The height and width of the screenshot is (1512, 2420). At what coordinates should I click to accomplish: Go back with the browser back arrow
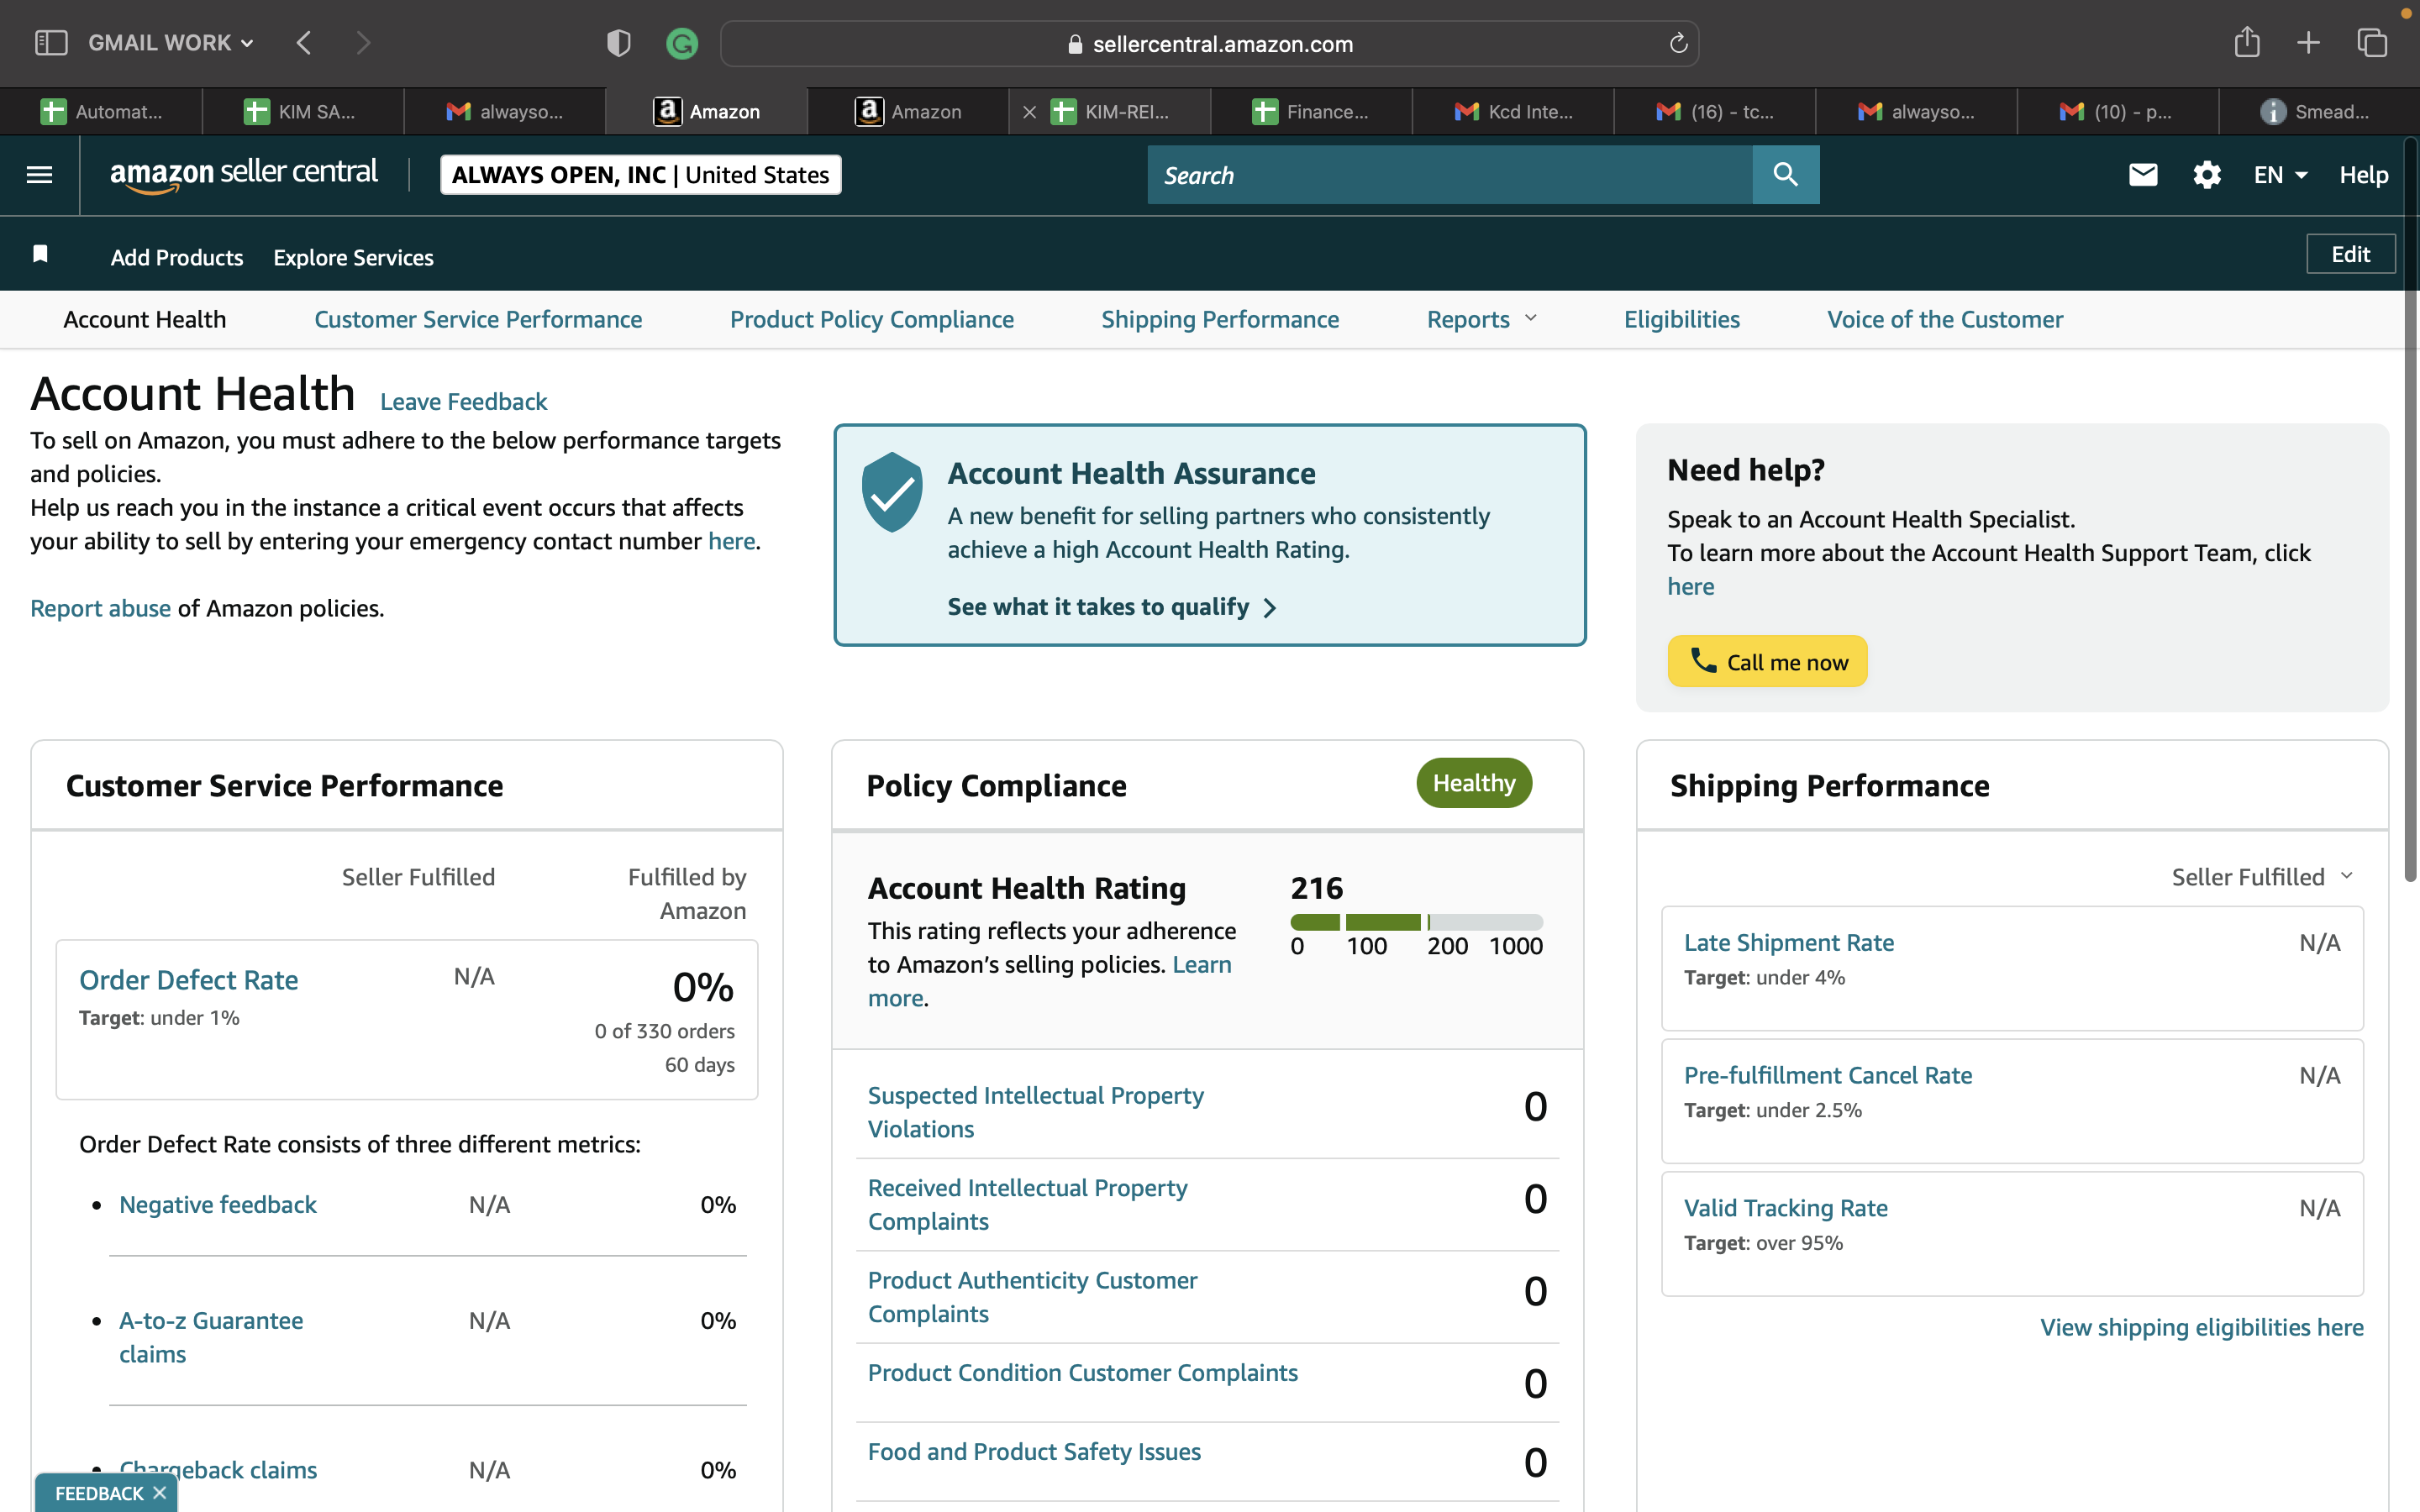[x=304, y=43]
